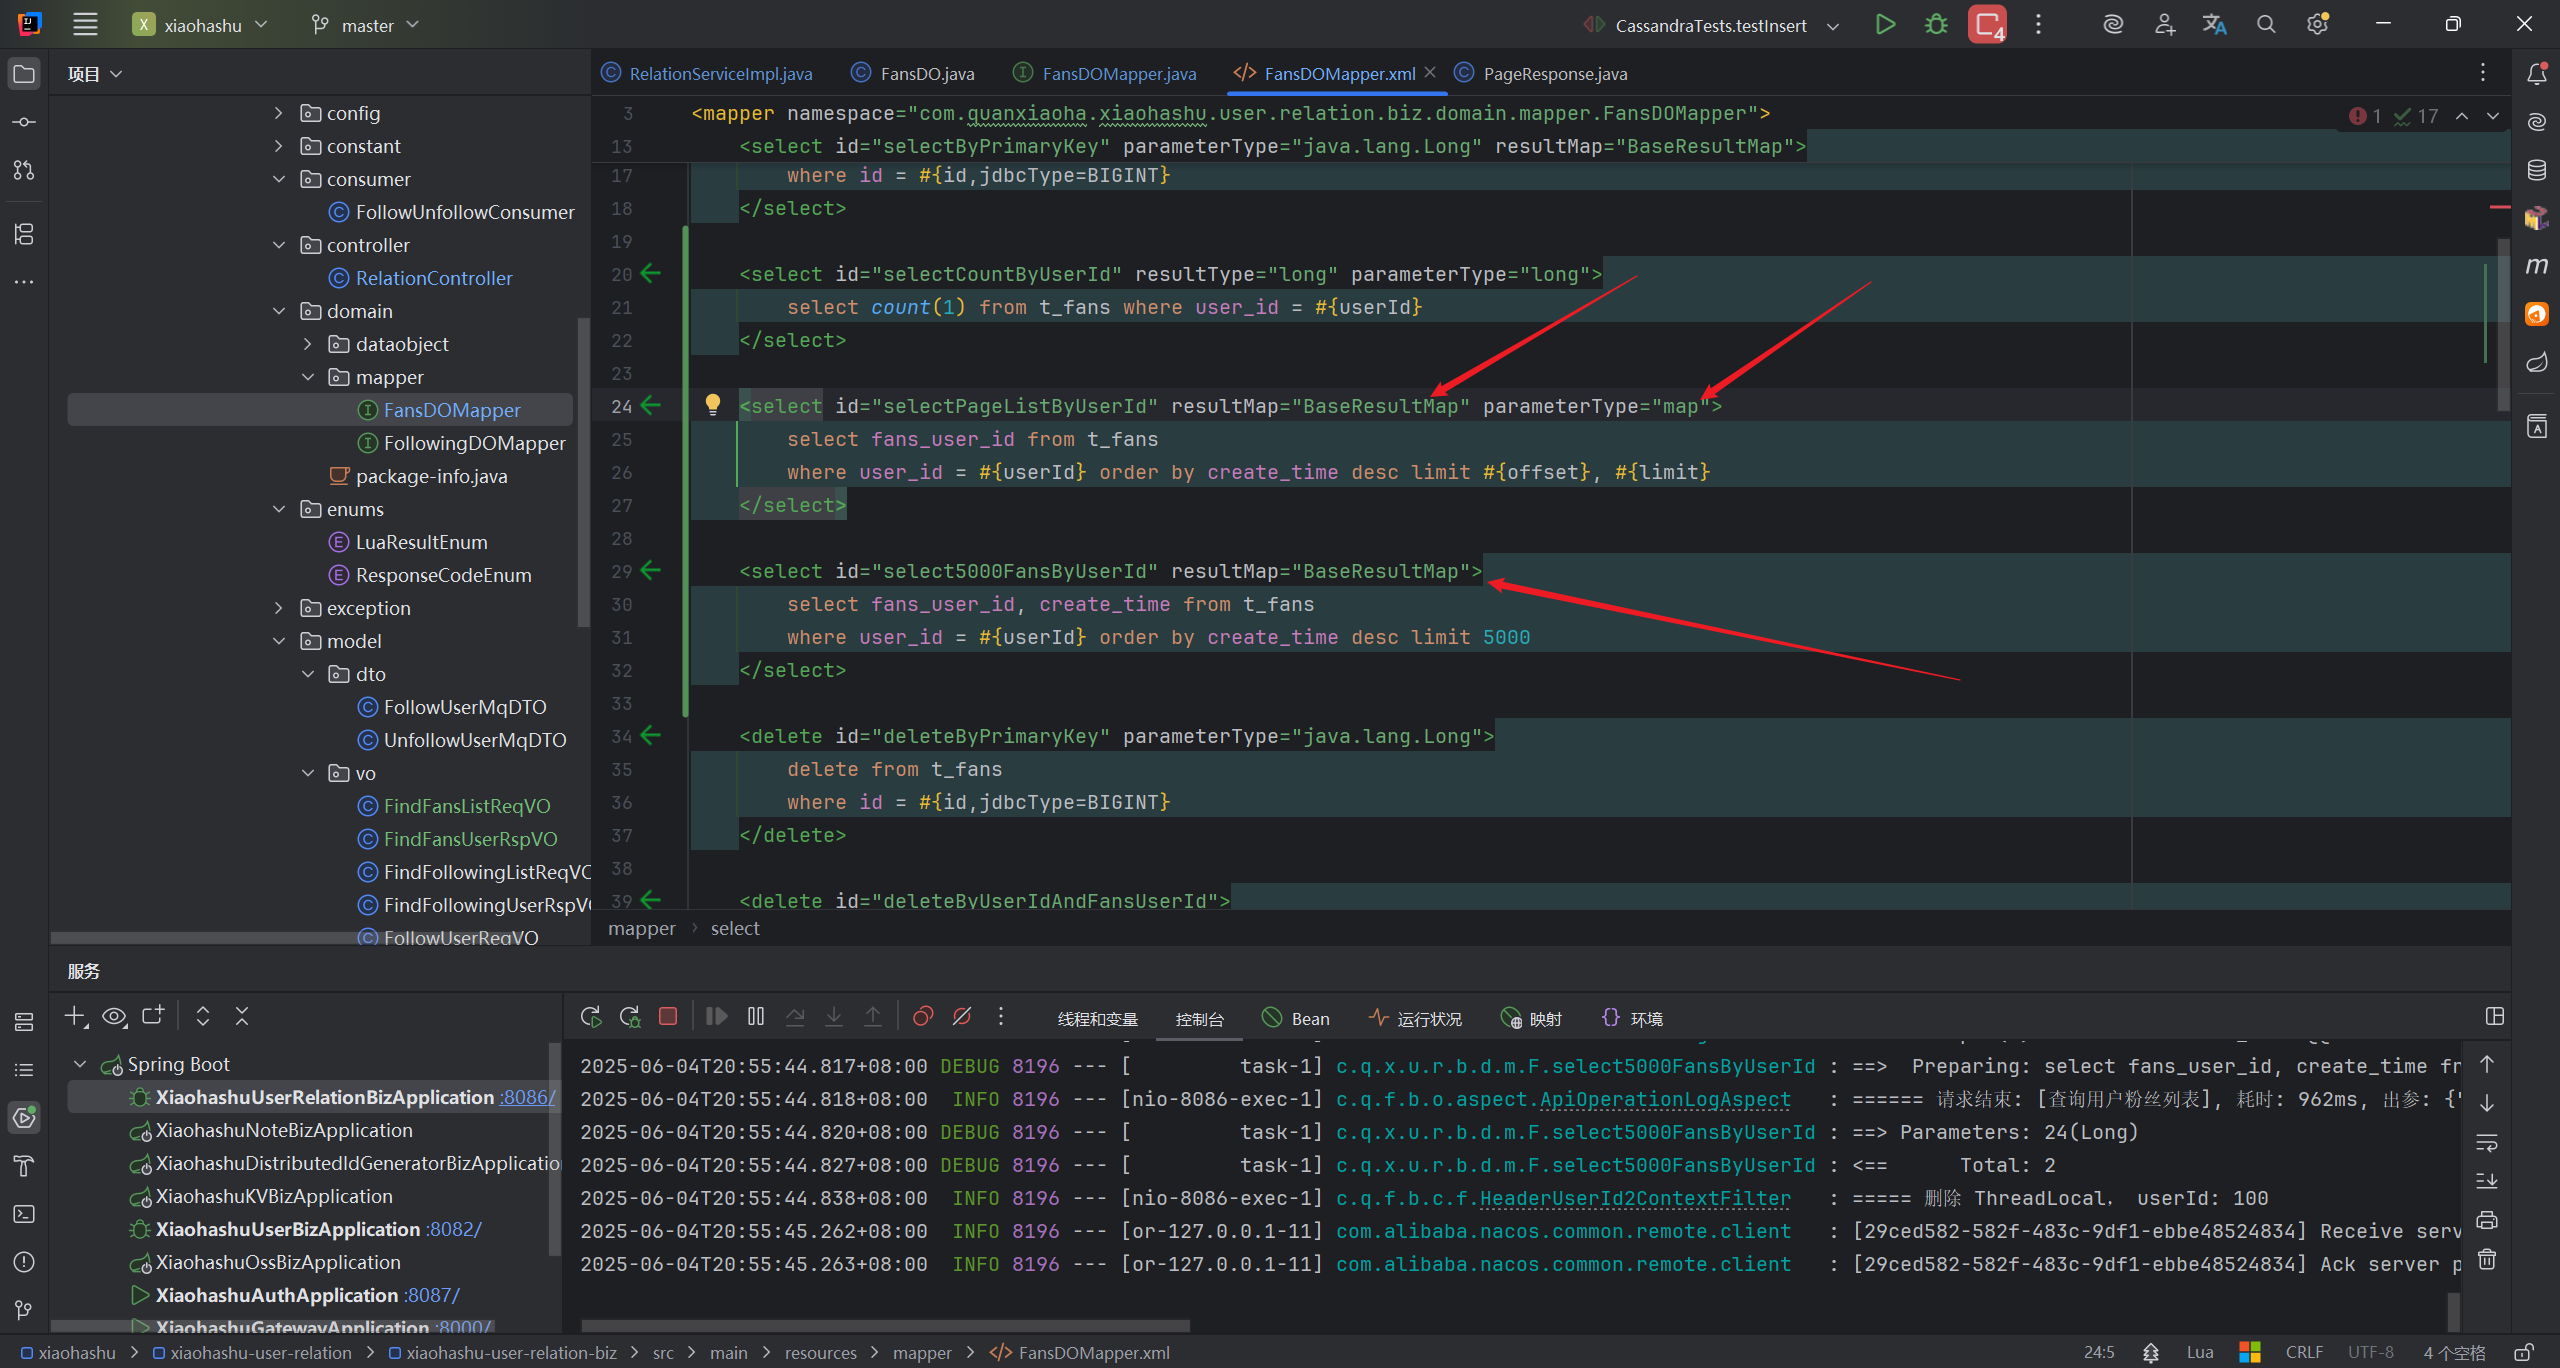Toggle the console layout settings icon
2560x1368 pixels.
[2495, 1017]
